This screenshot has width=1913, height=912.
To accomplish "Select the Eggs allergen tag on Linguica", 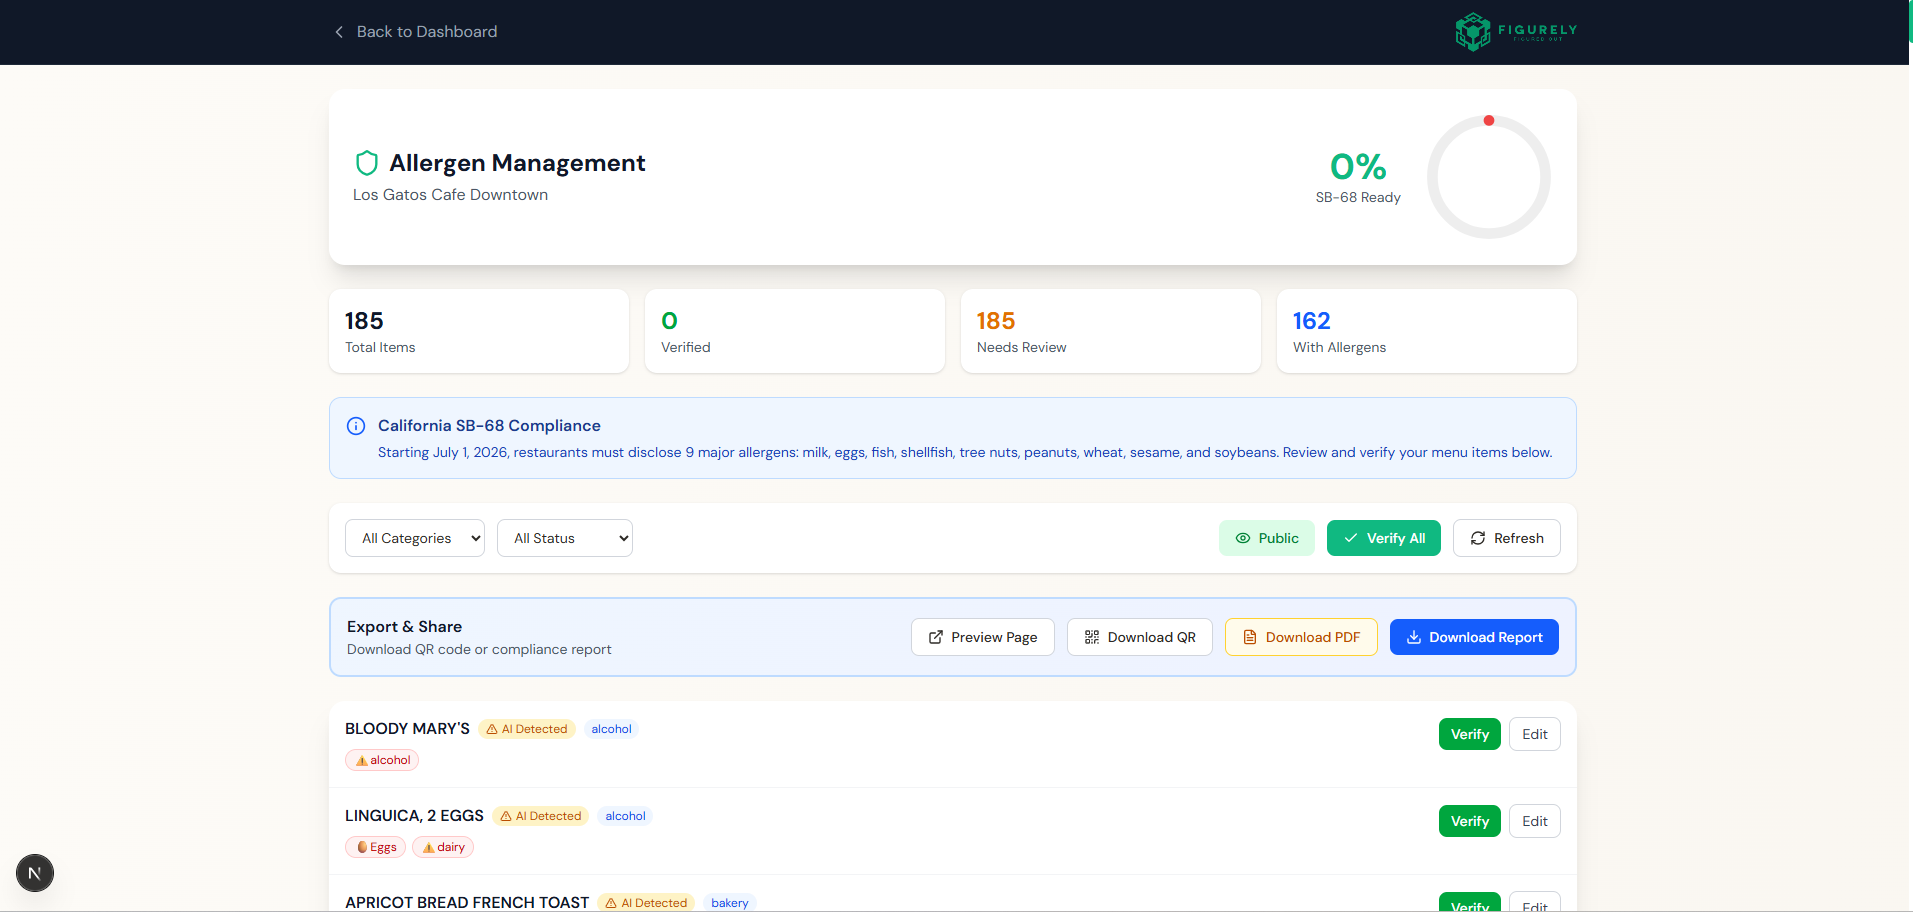I will (x=375, y=847).
